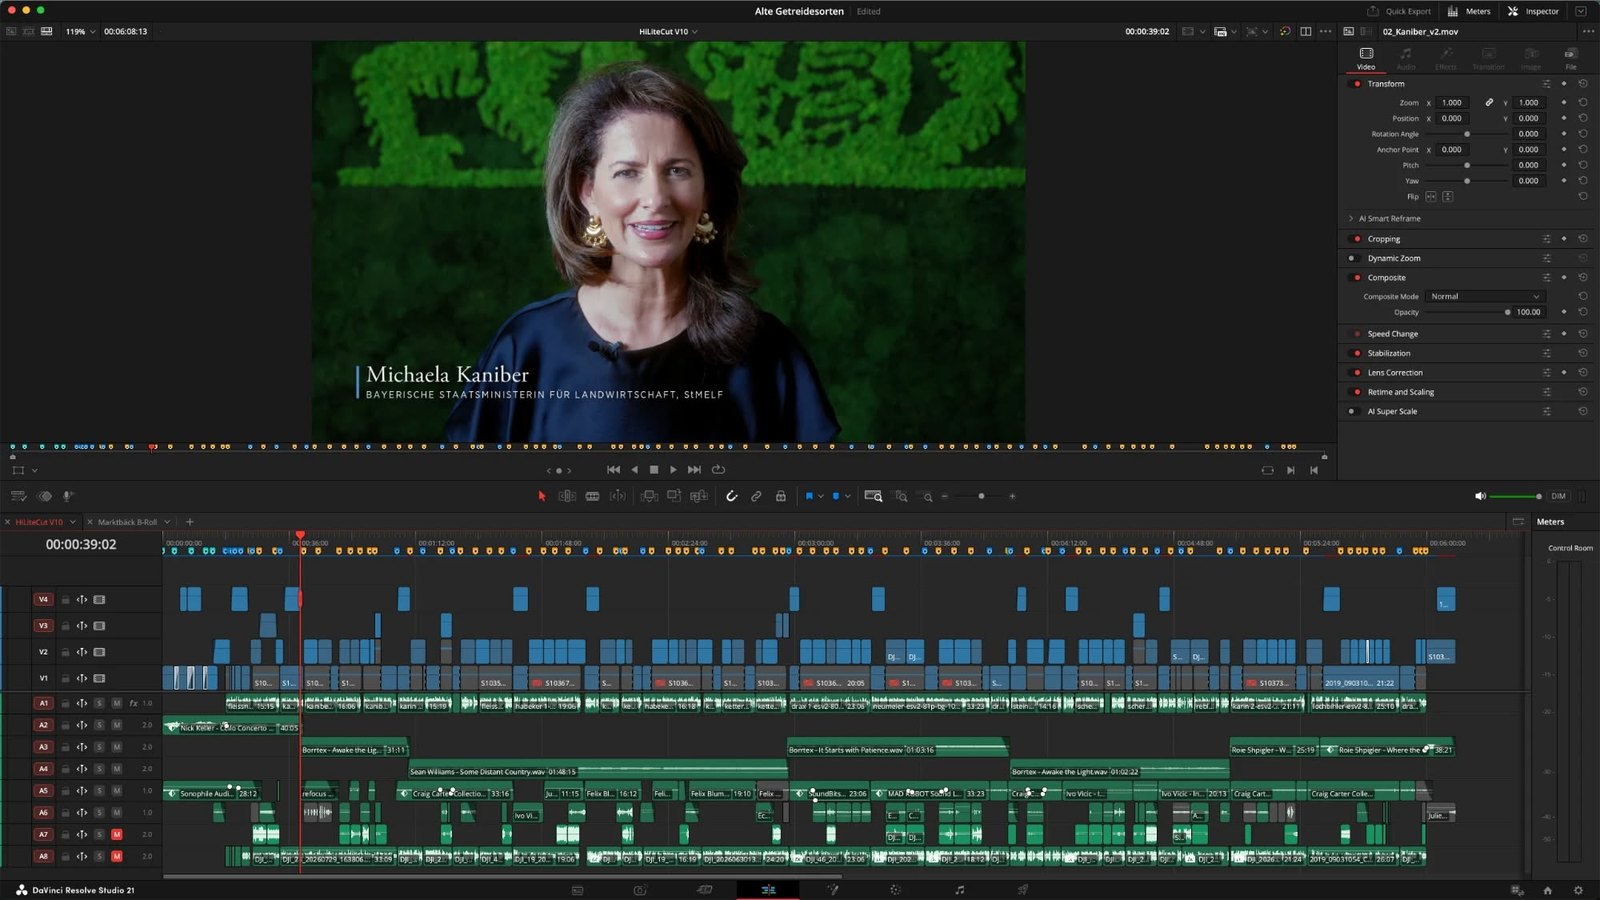Viewport: 1600px width, 900px height.
Task: Open Project Settings gear icon
Action: point(1579,890)
